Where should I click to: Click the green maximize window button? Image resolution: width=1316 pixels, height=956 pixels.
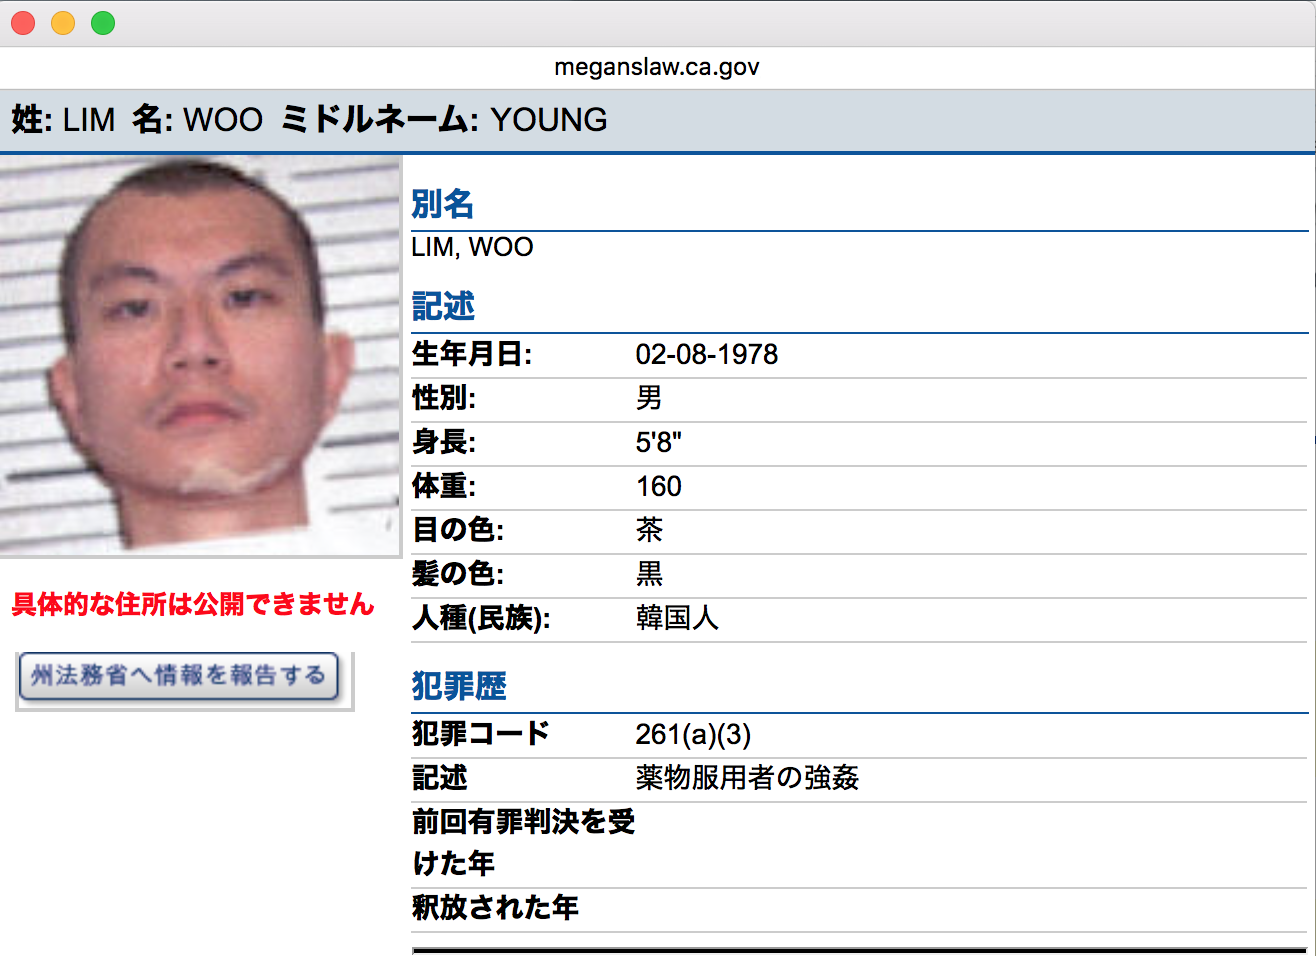tap(103, 23)
